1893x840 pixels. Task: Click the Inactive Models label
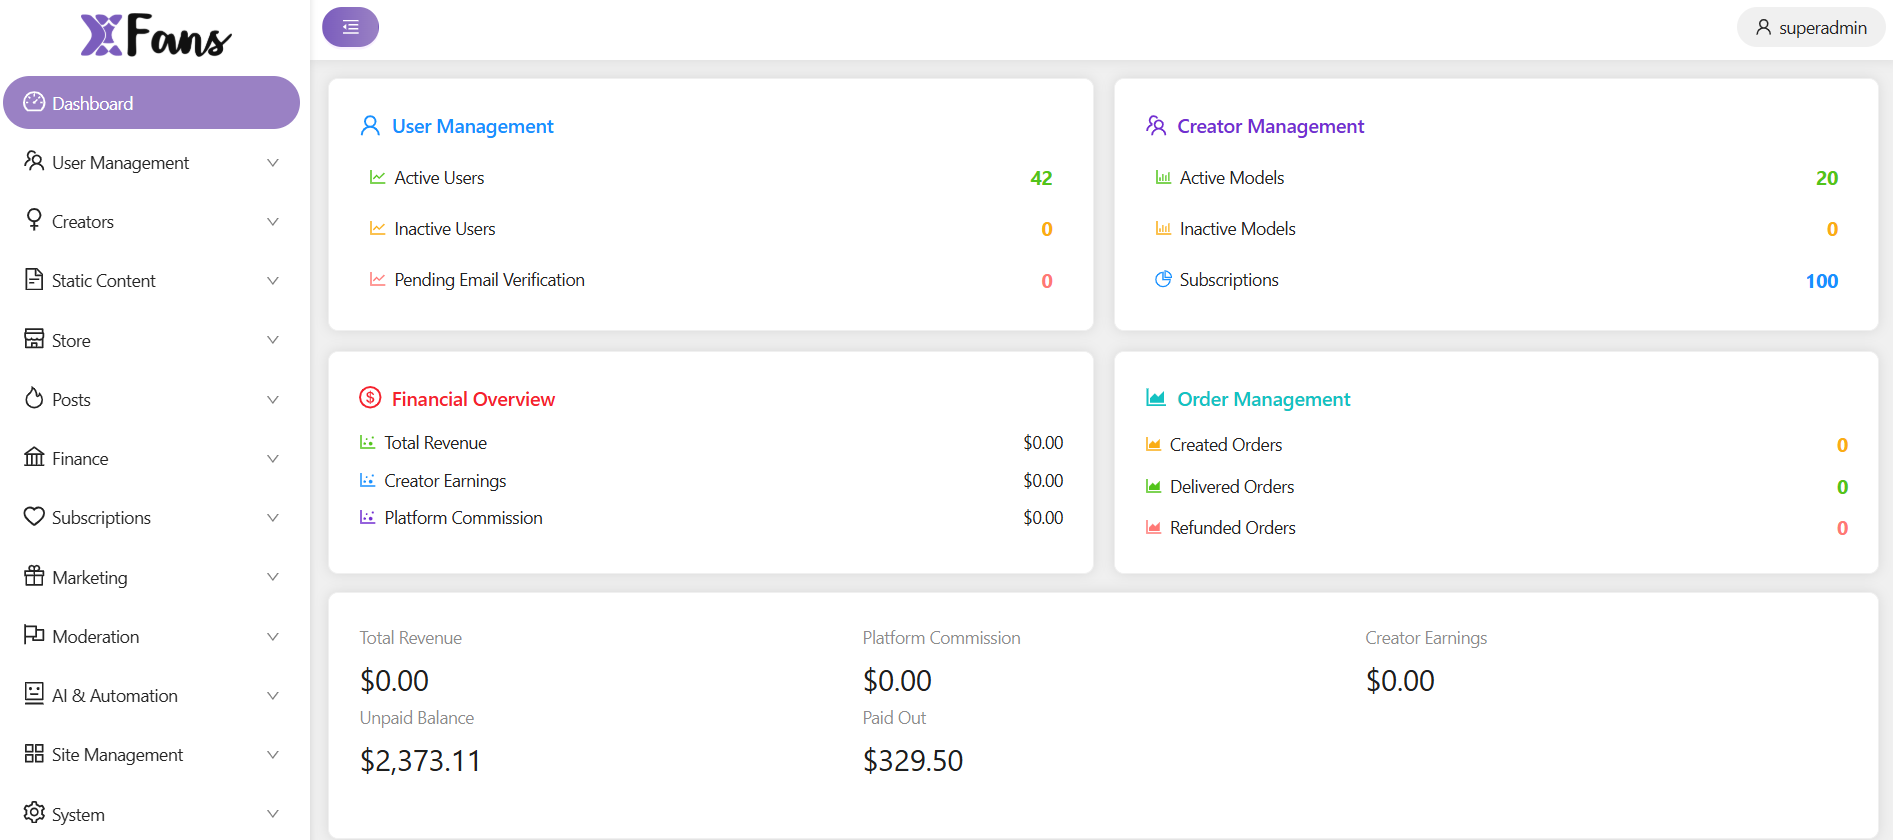(1237, 229)
